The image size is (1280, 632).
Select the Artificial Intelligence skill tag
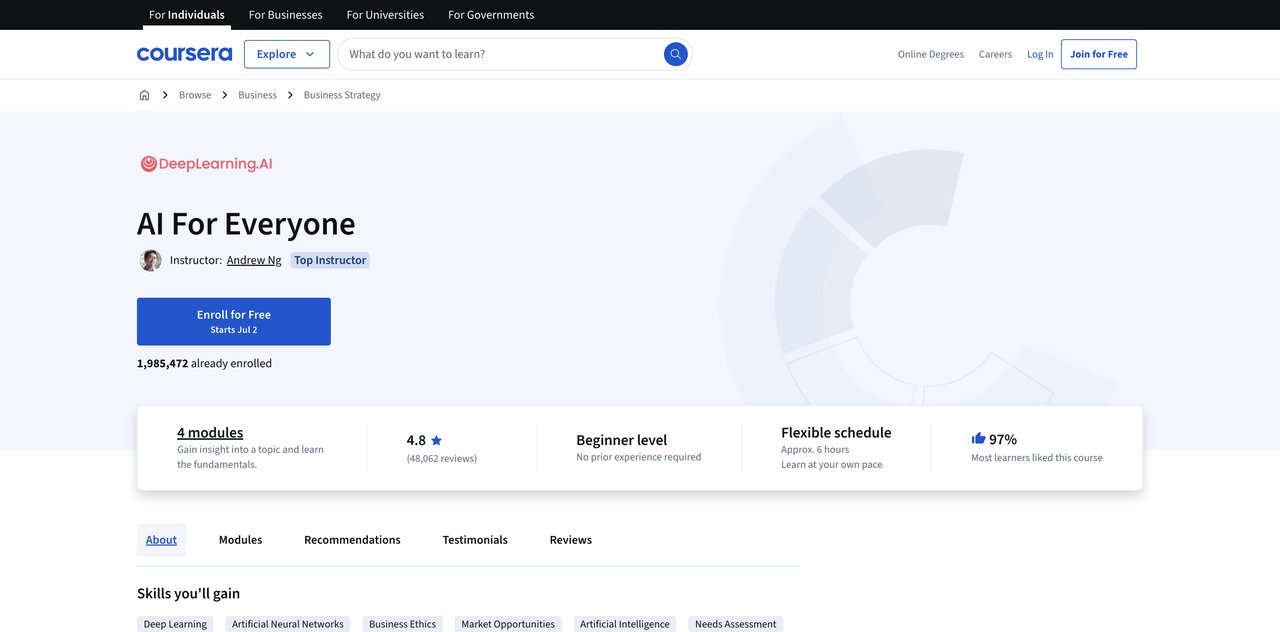[625, 624]
